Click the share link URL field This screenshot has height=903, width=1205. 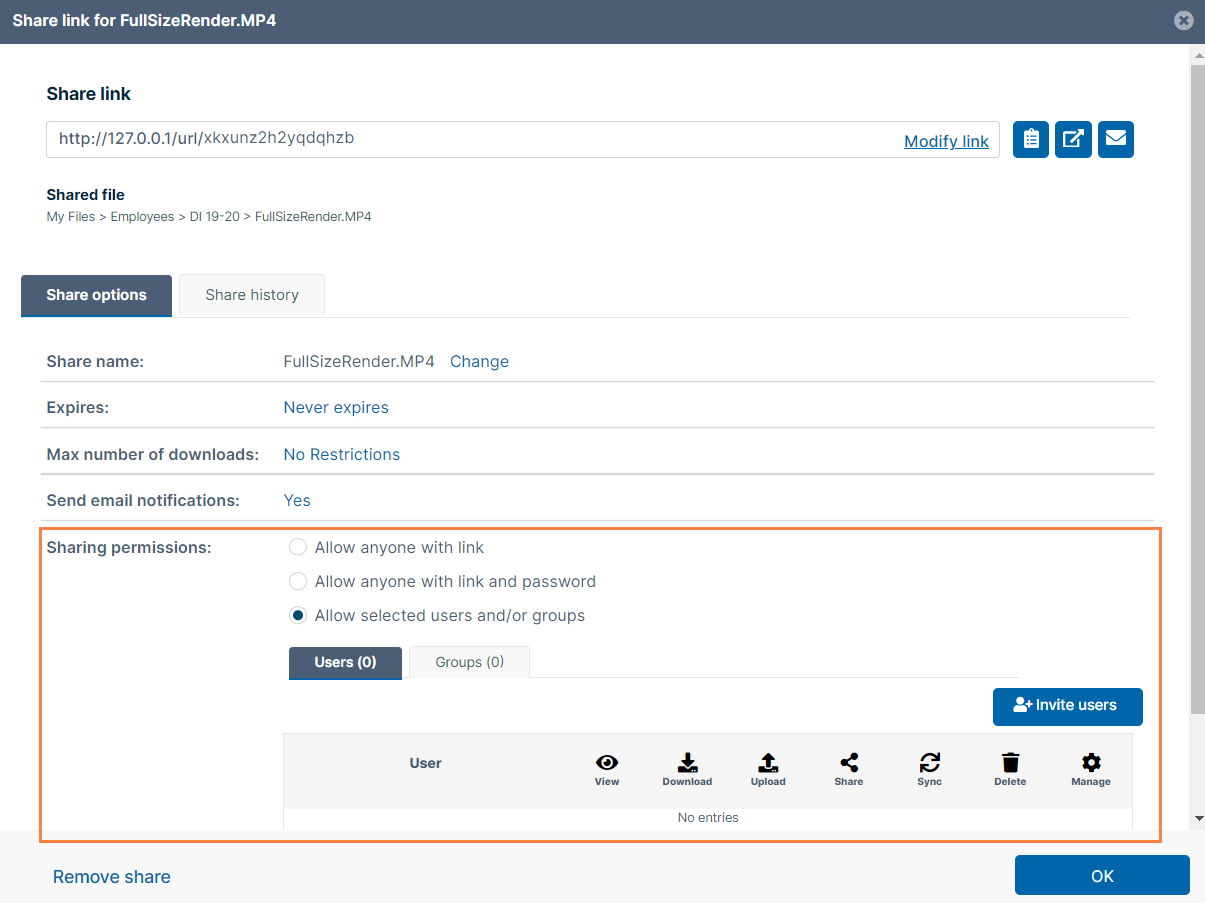470,139
